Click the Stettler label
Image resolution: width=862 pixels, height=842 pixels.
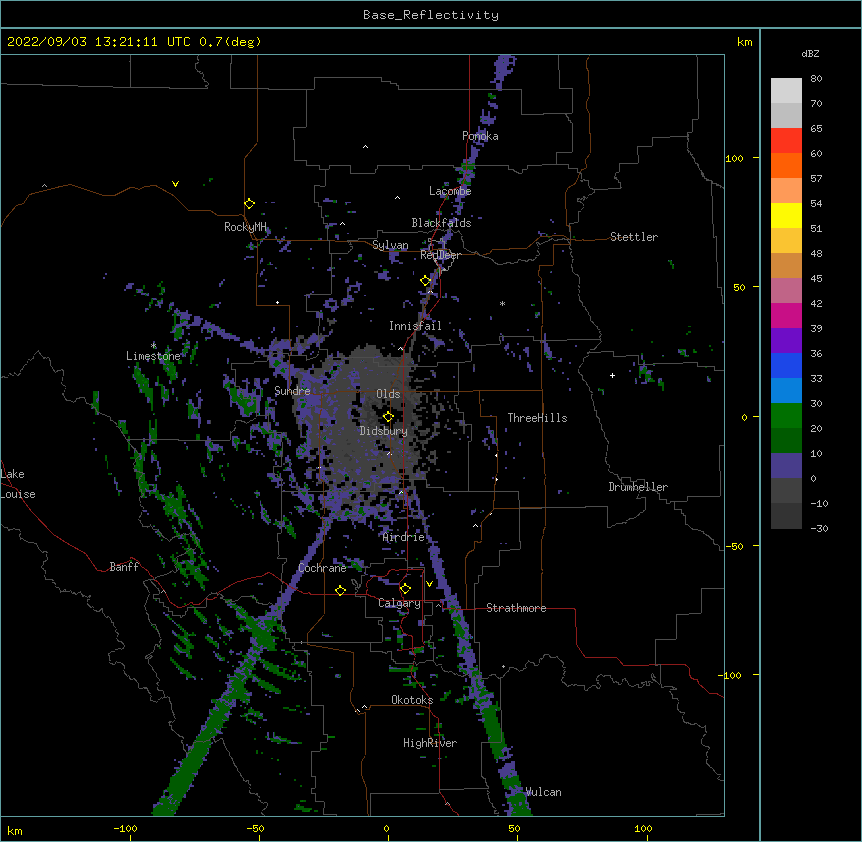[634, 237]
